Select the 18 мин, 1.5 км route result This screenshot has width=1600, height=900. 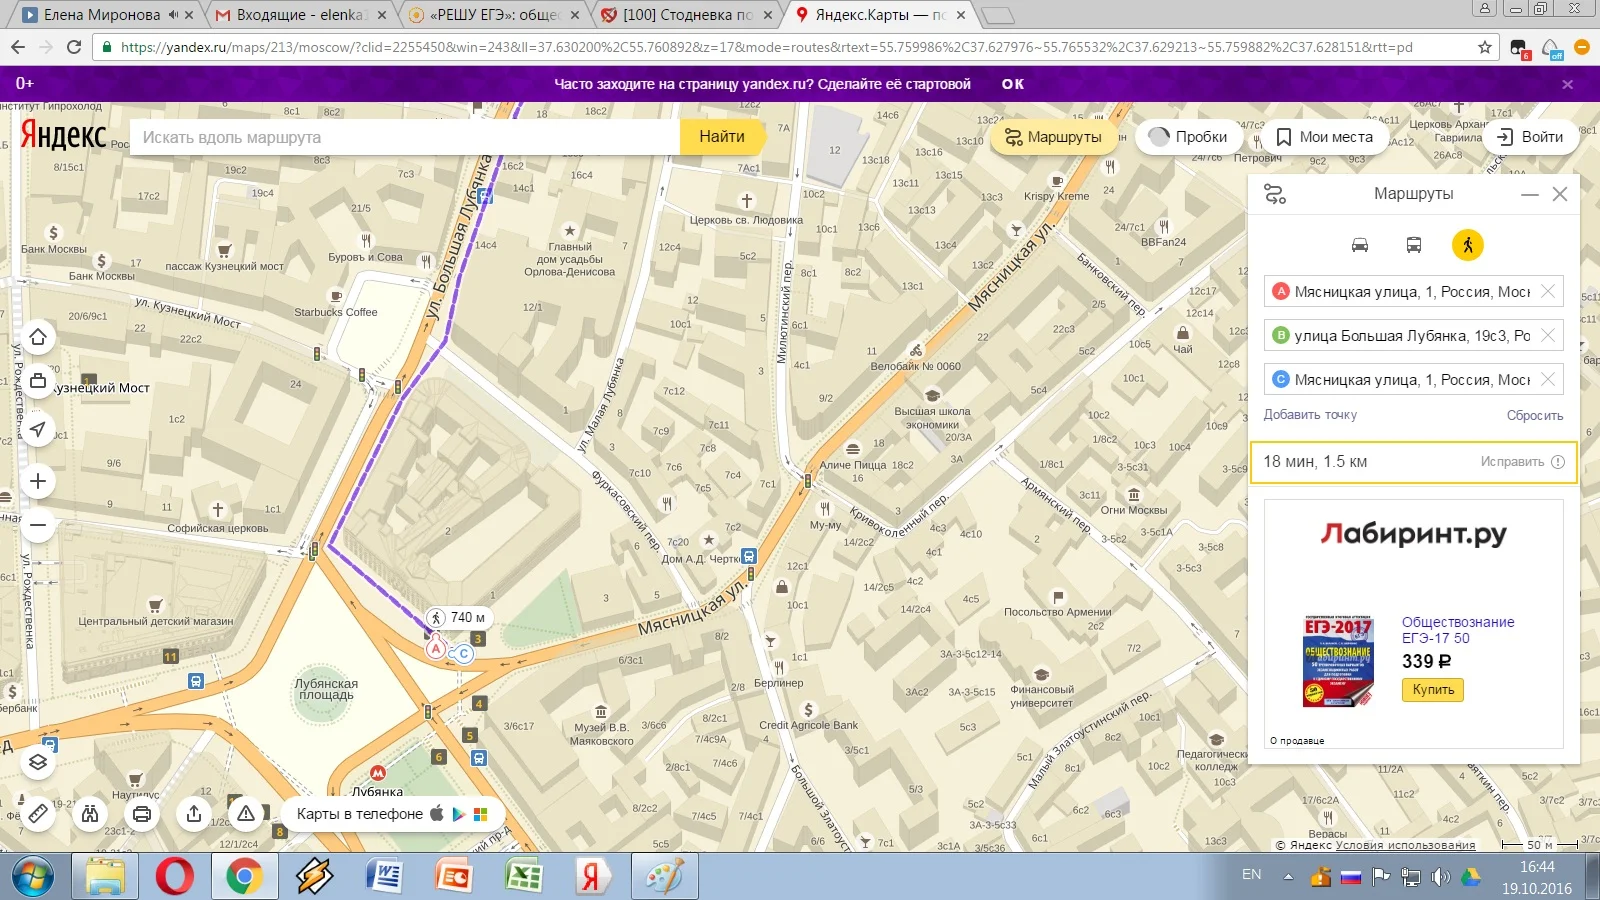point(1414,462)
